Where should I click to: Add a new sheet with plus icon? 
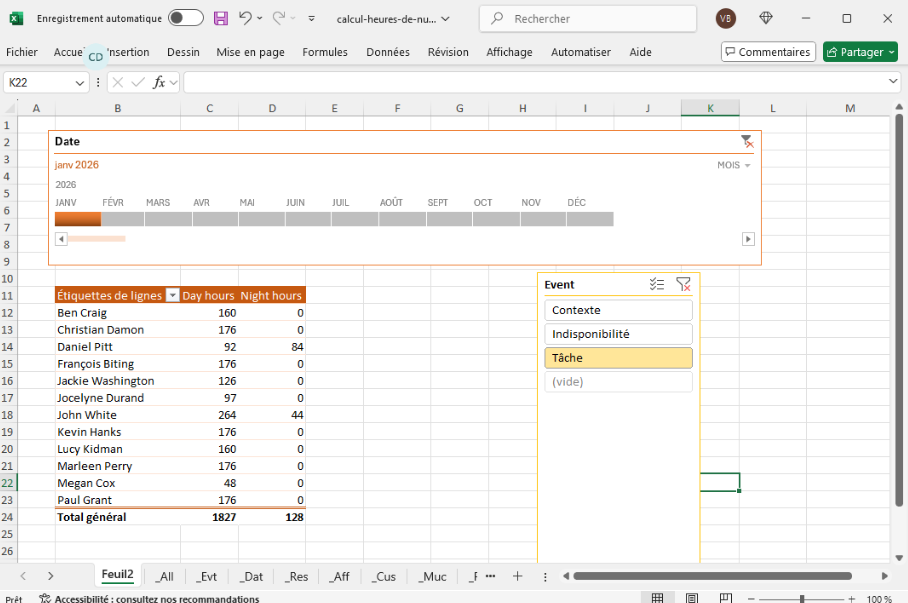517,576
